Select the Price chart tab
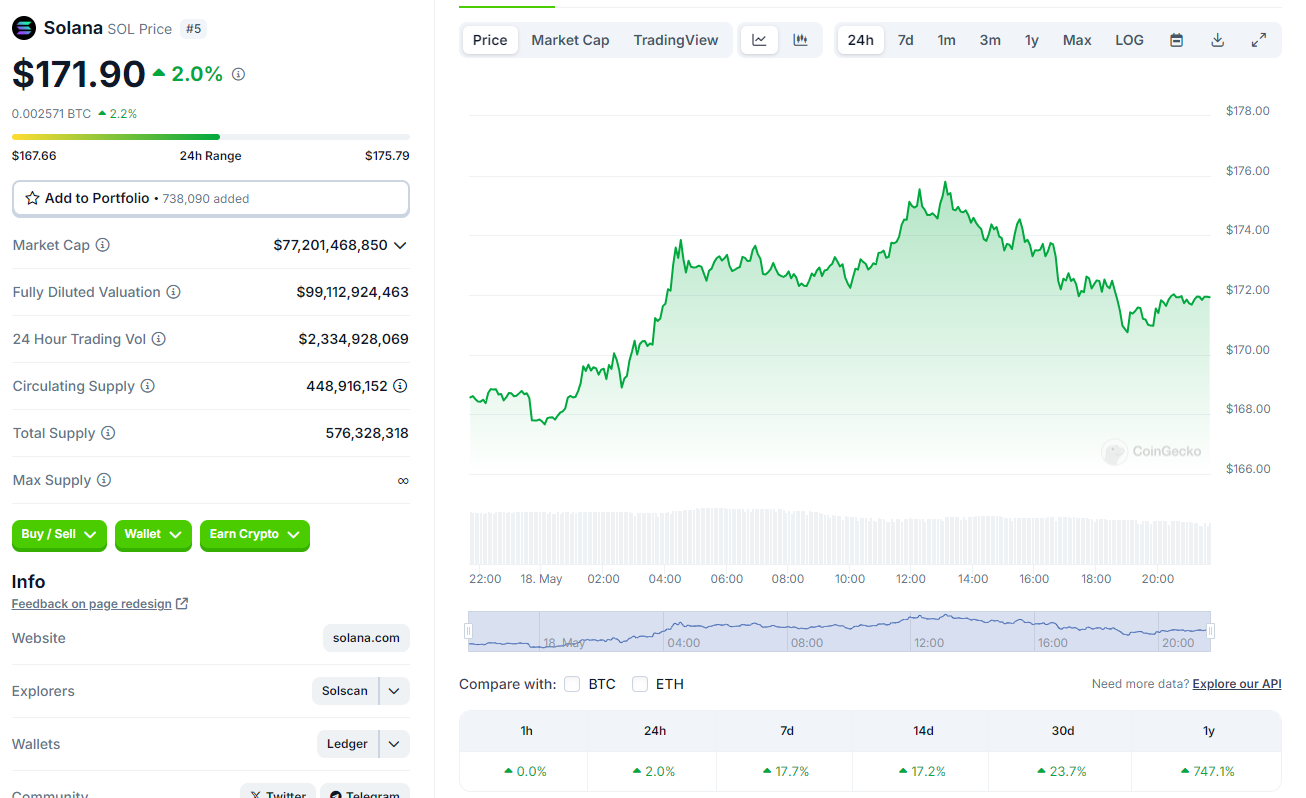This screenshot has width=1306, height=798. click(490, 40)
